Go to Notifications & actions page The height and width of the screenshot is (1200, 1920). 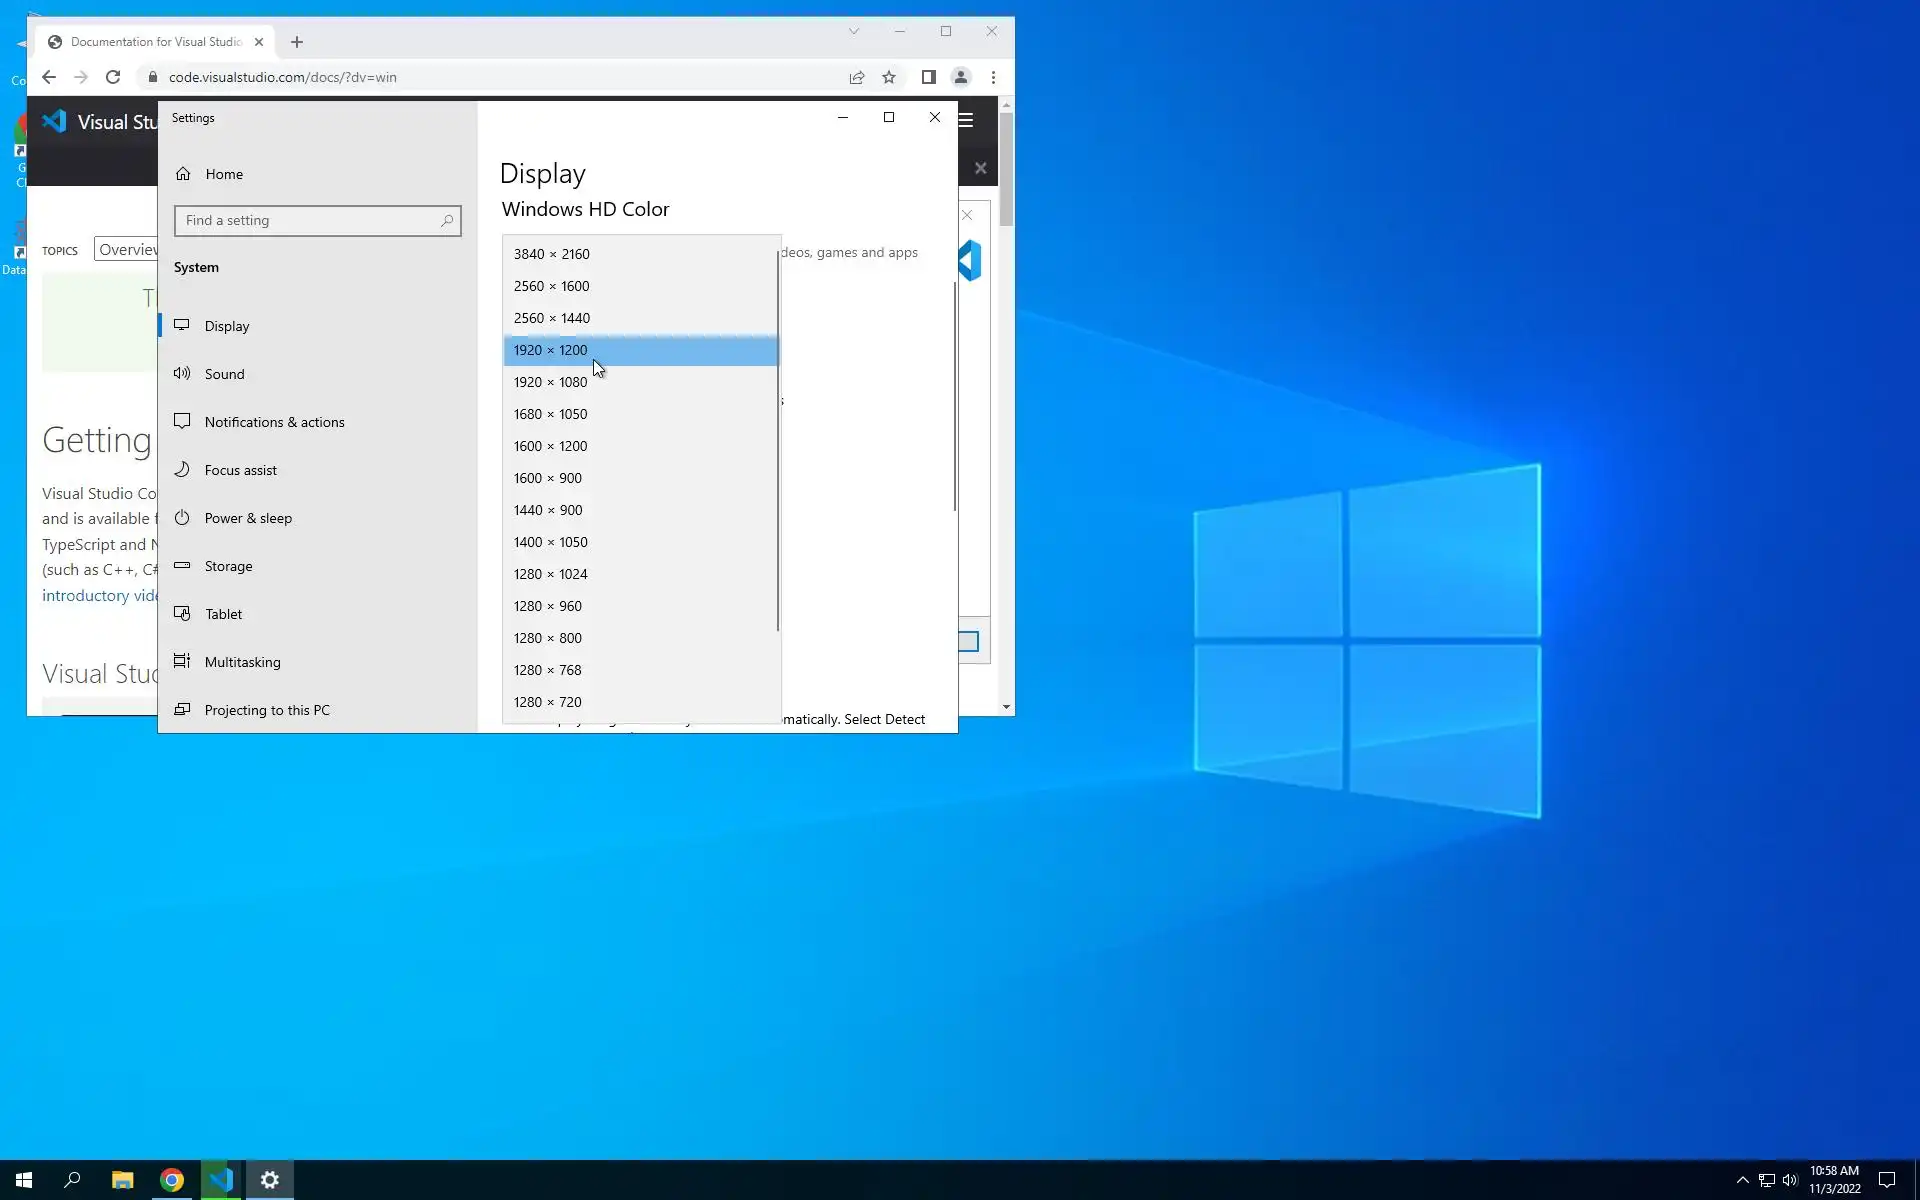(x=274, y=422)
